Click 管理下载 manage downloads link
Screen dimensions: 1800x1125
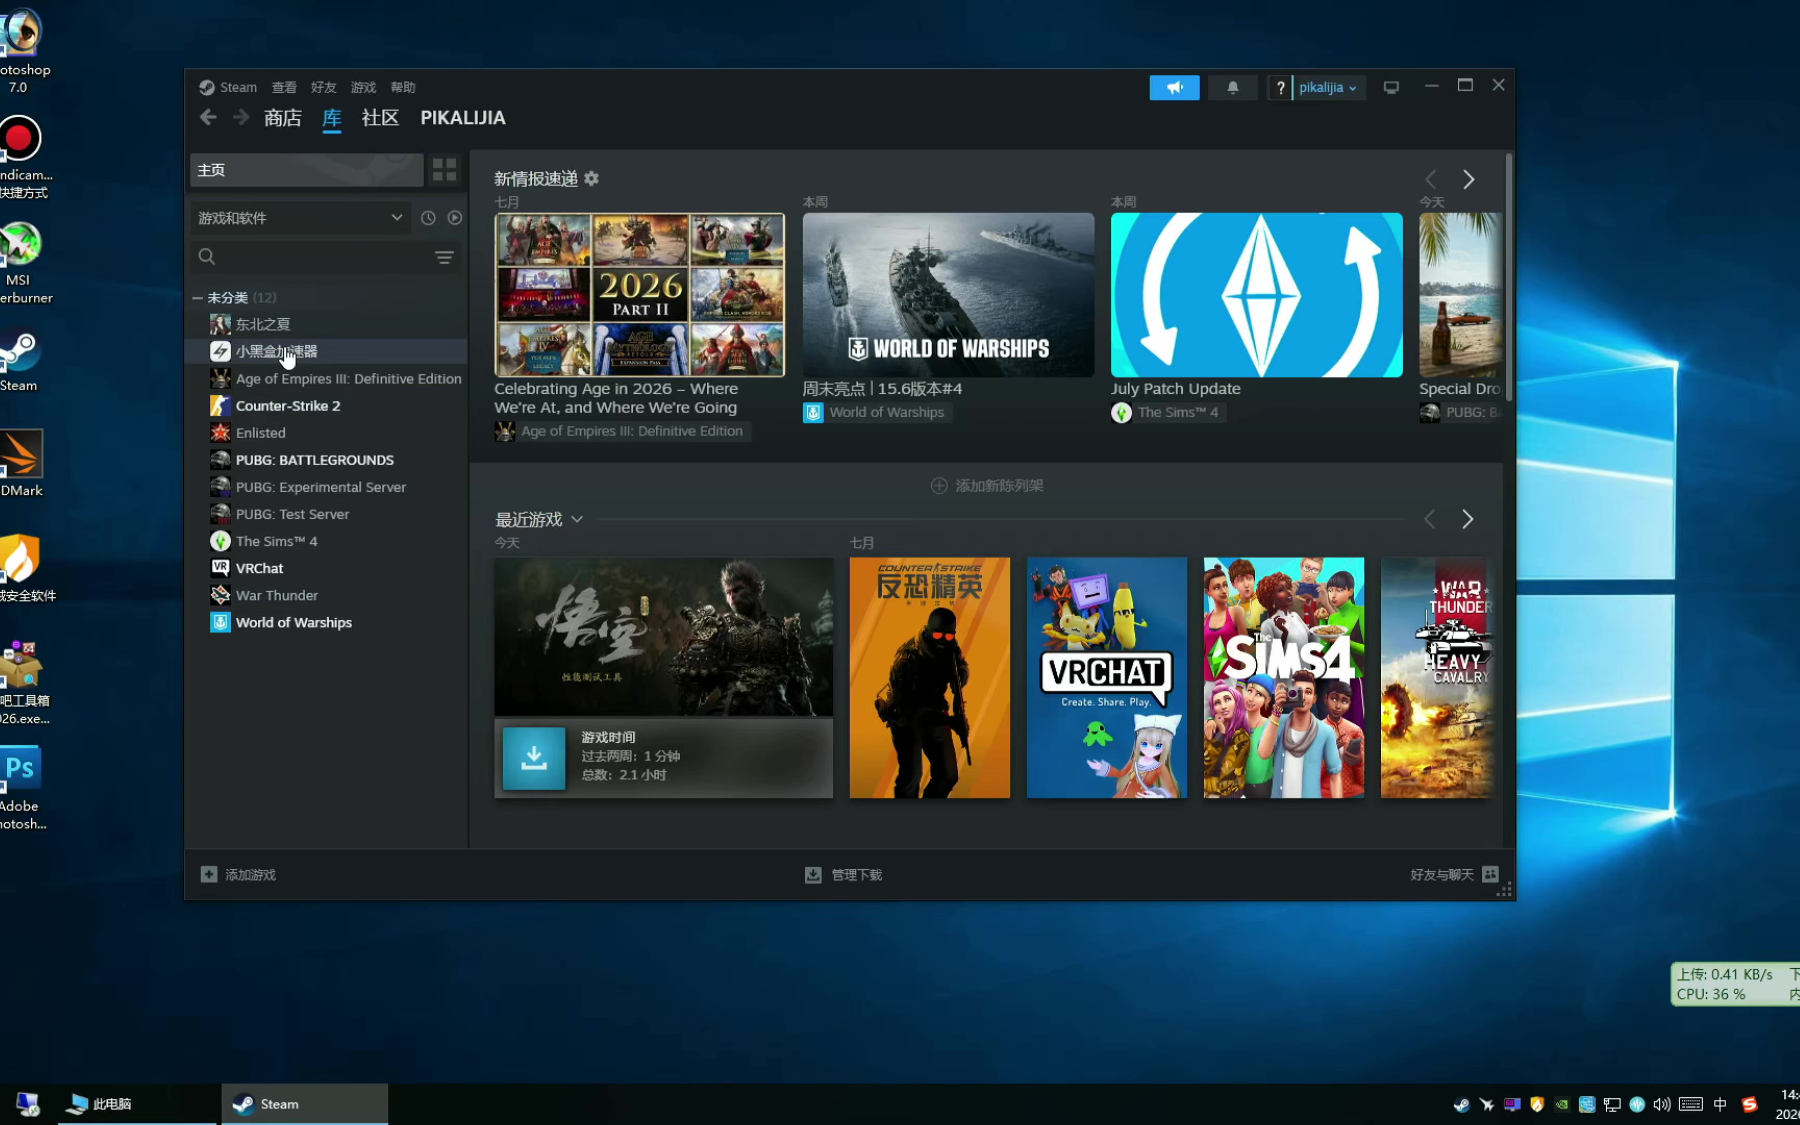843,875
